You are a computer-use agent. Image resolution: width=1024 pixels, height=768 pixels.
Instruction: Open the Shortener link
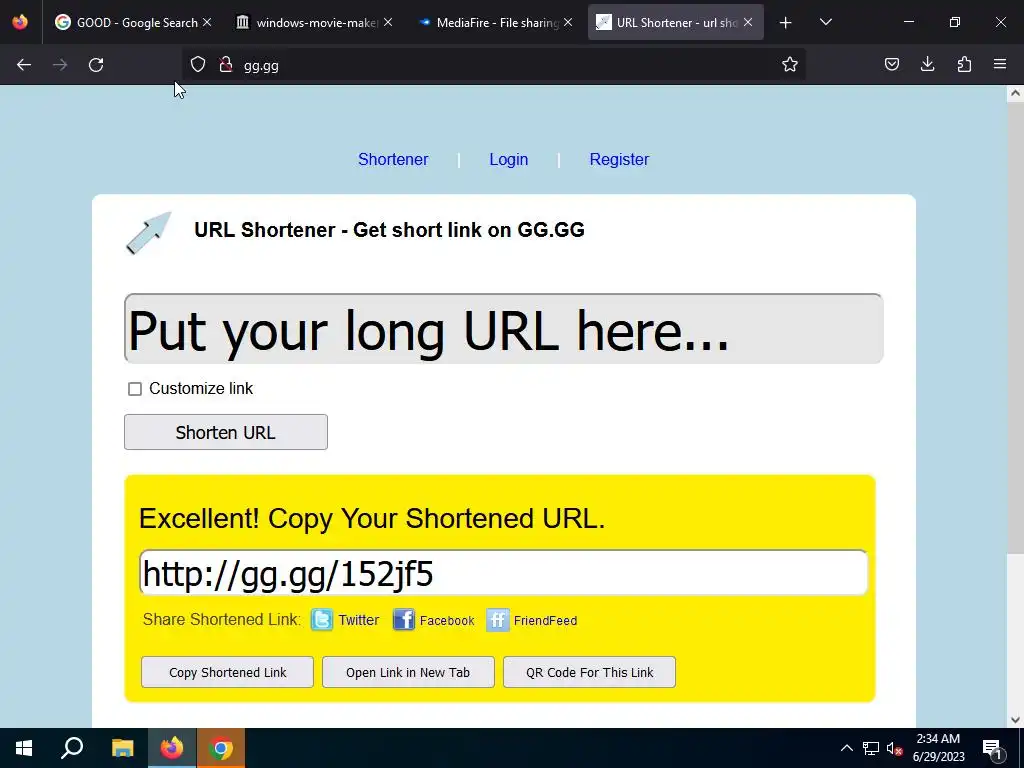coord(393,159)
